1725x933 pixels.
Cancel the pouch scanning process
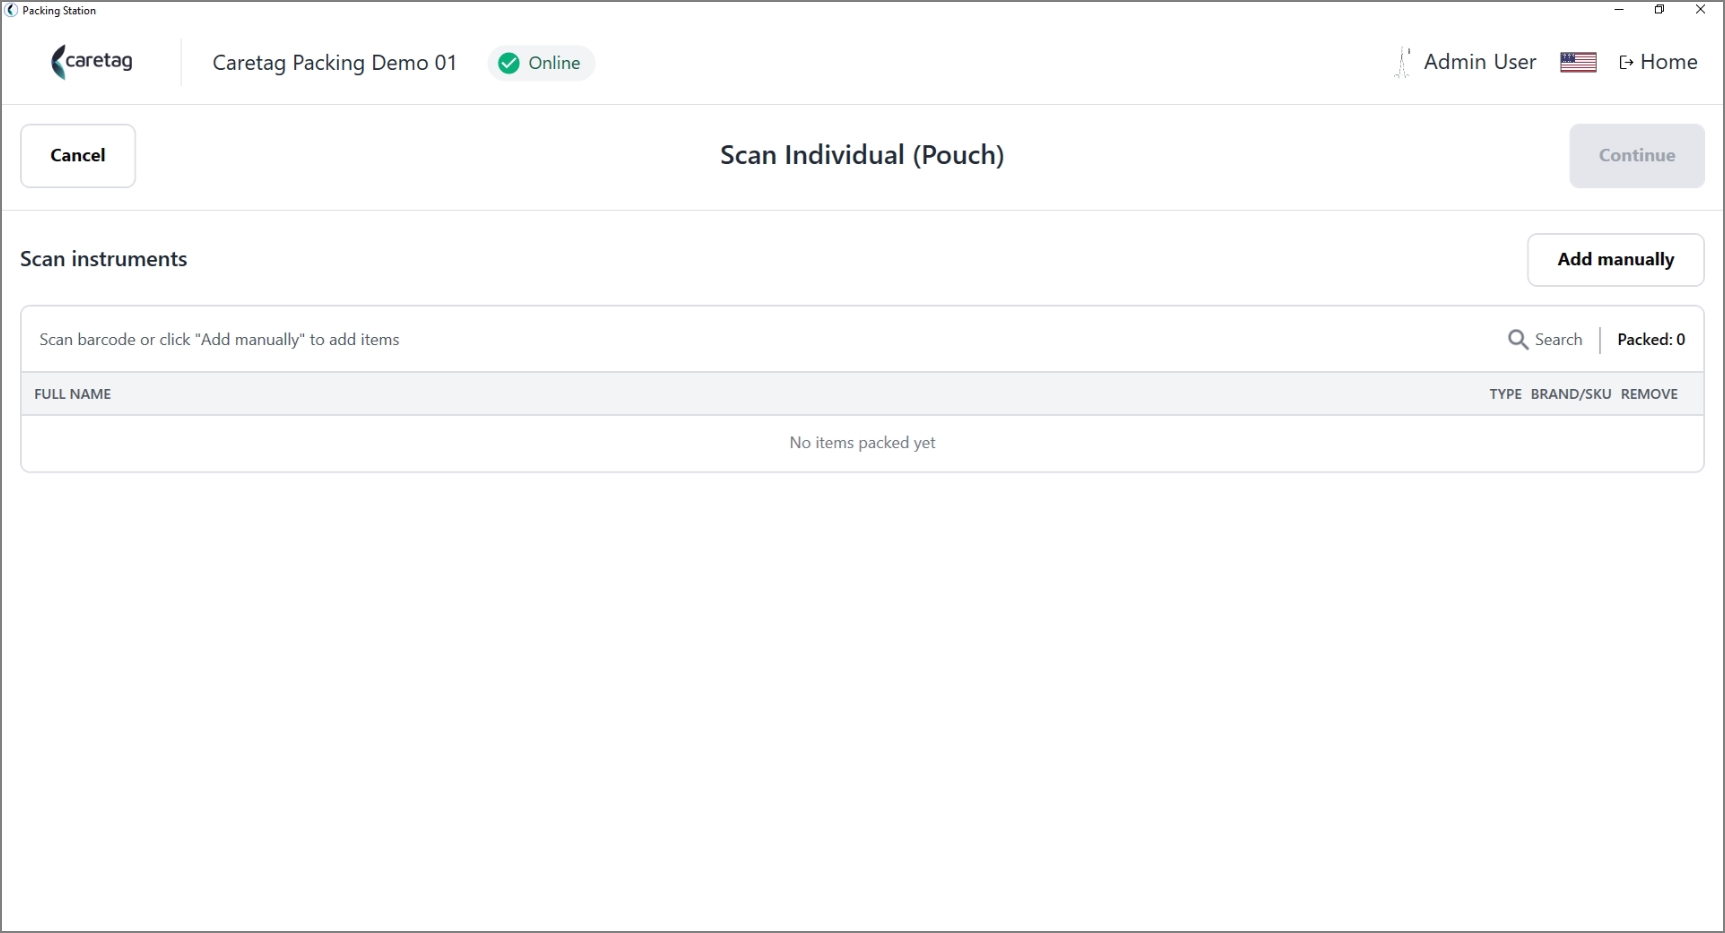pos(78,156)
